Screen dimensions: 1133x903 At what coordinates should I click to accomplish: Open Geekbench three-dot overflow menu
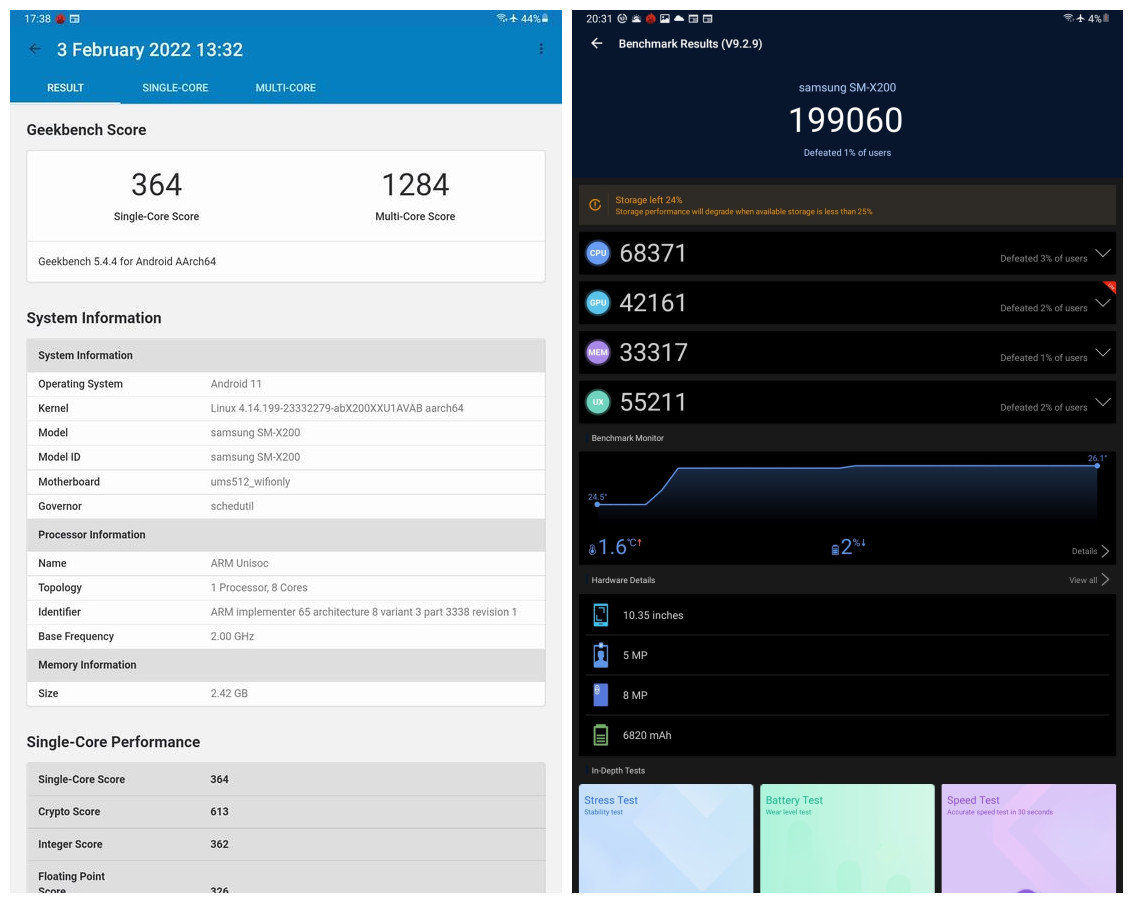(541, 49)
